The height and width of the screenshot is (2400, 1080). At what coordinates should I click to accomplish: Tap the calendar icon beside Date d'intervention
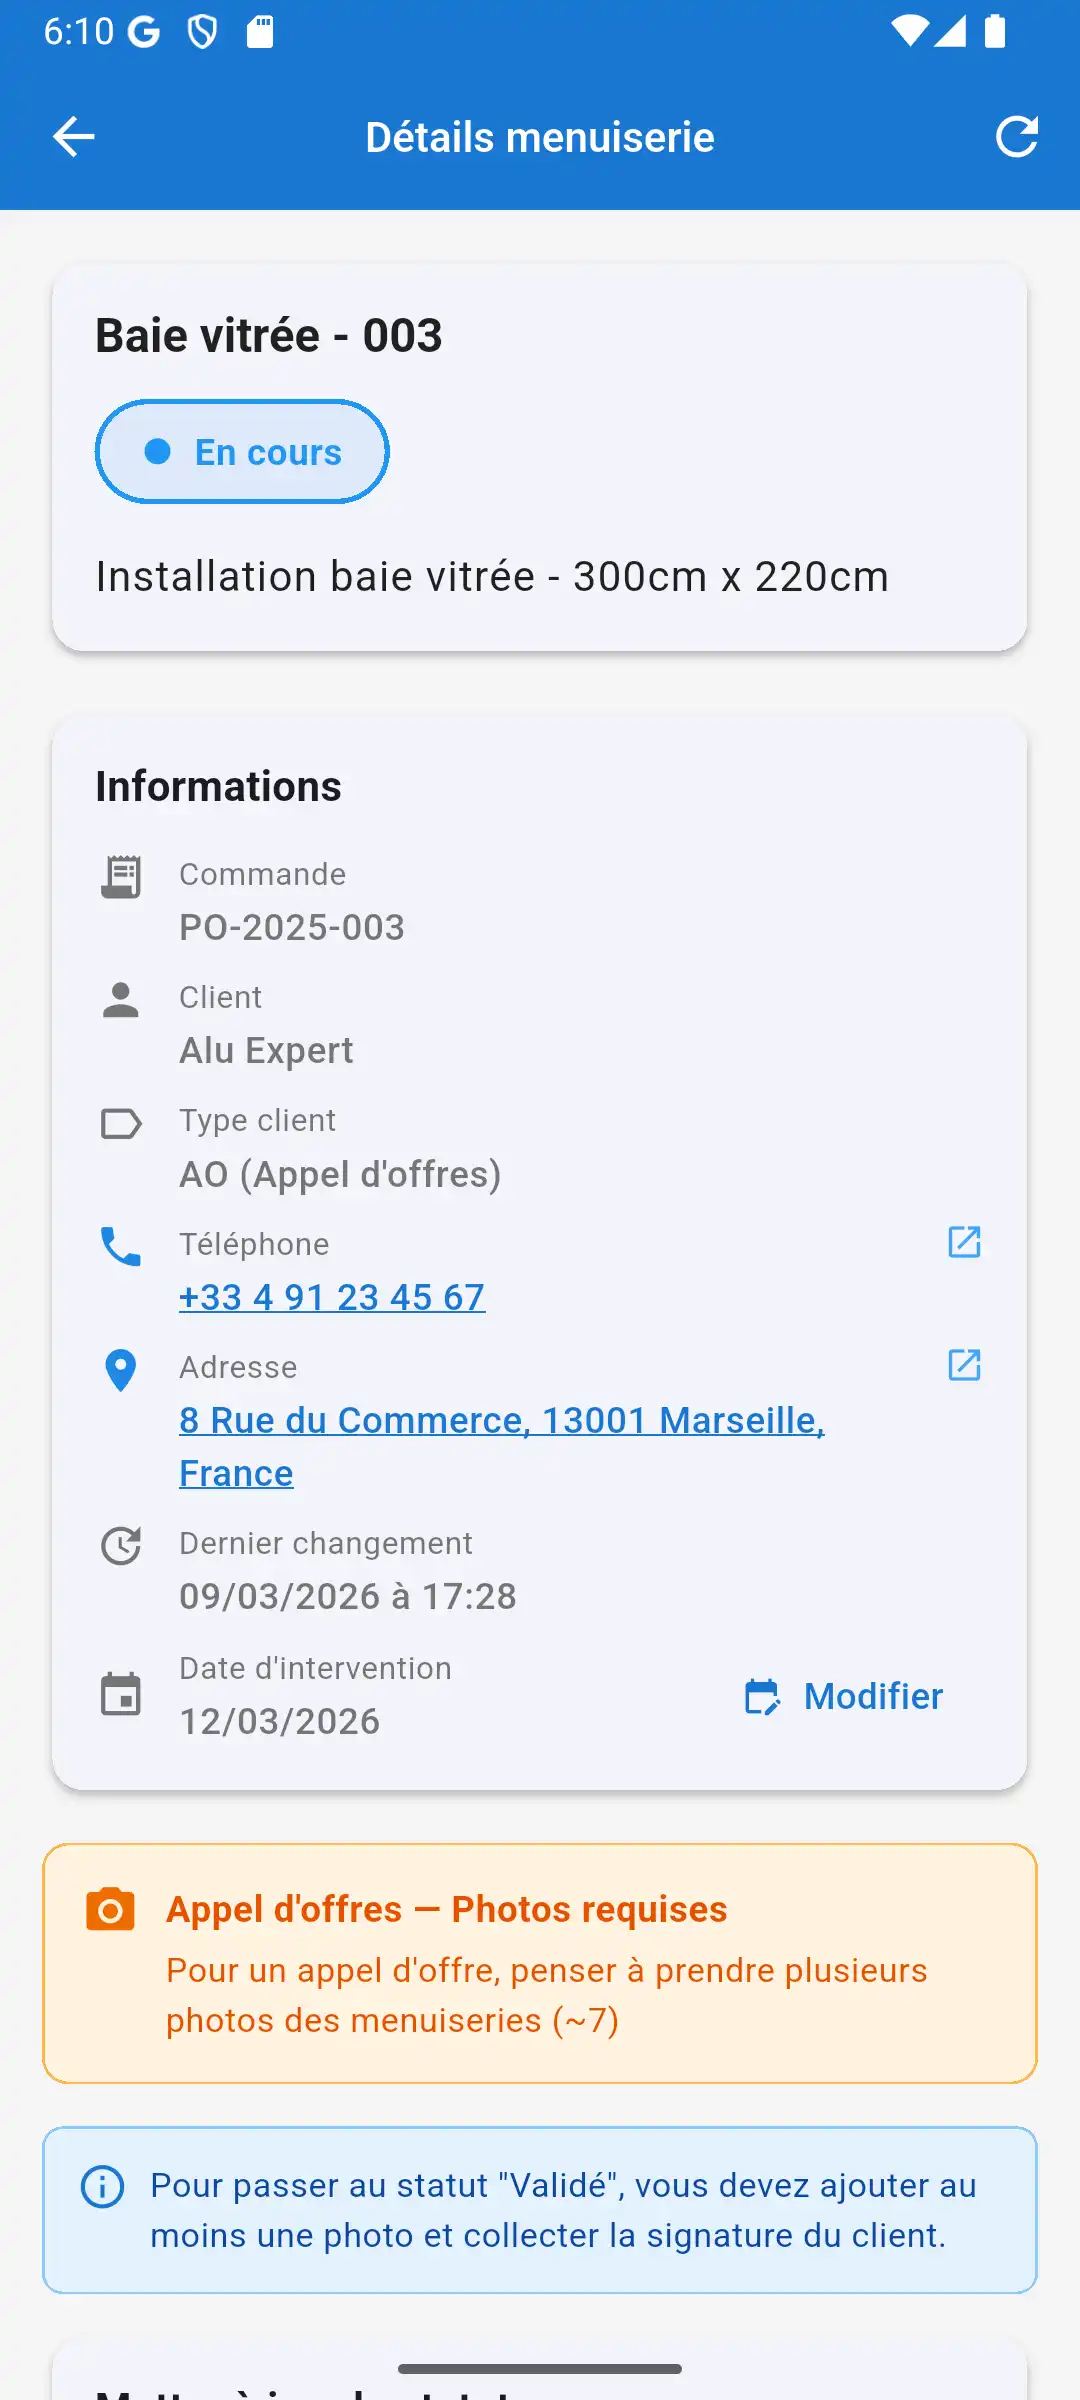[121, 1695]
